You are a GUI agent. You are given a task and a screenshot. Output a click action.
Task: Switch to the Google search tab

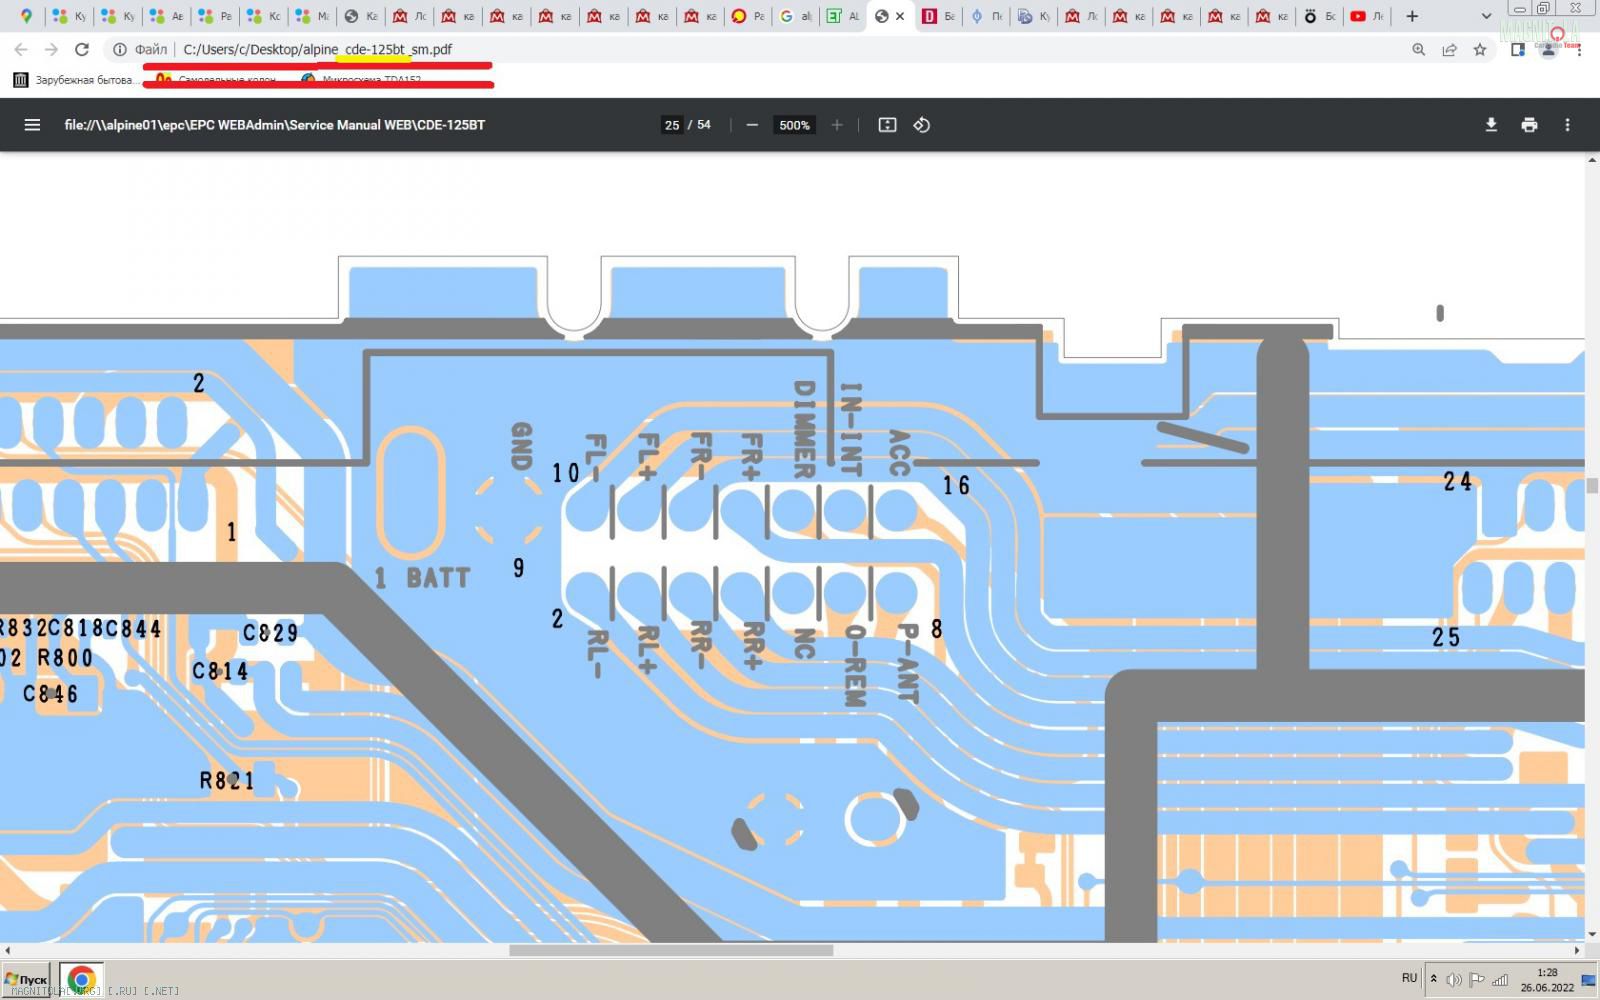tap(795, 16)
